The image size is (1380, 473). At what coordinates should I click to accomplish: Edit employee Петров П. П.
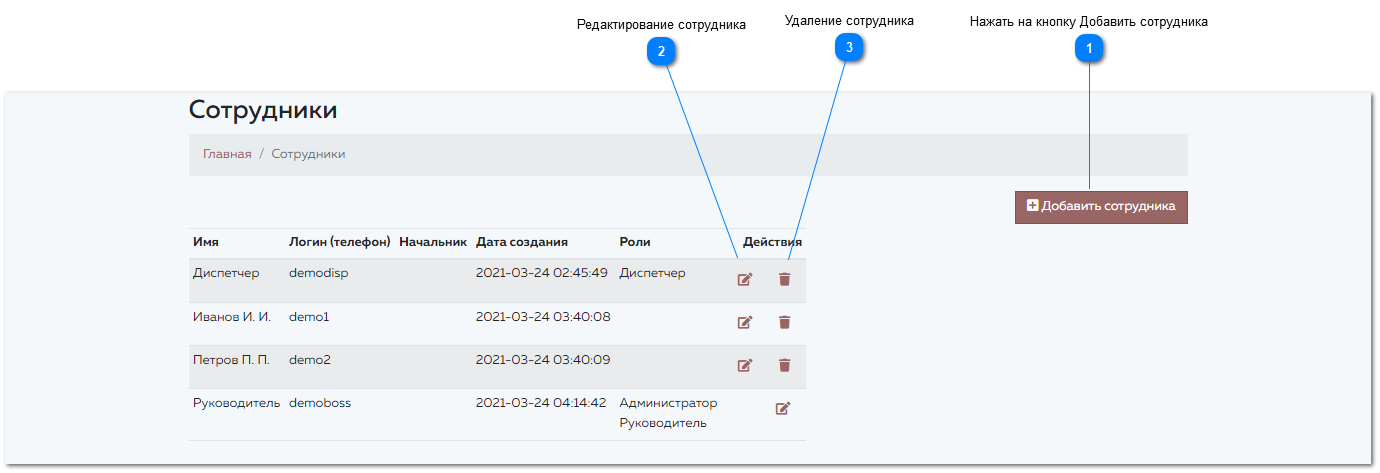pyautogui.click(x=745, y=366)
